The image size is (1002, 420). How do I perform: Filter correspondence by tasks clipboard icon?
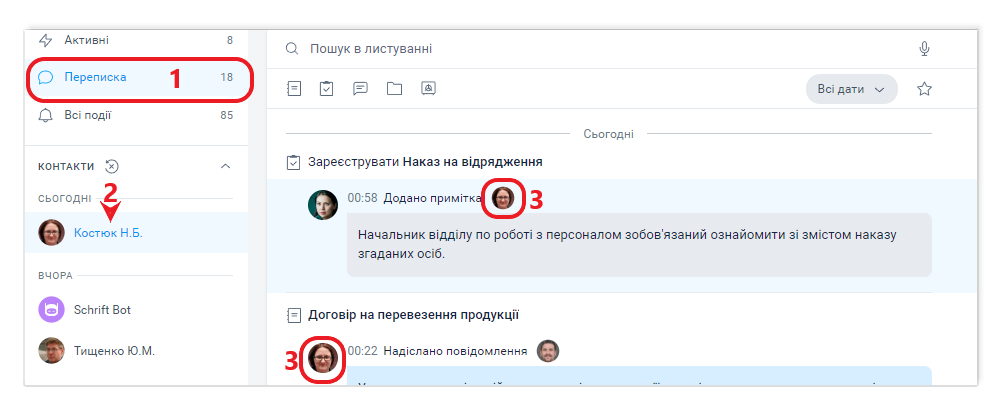[x=326, y=89]
